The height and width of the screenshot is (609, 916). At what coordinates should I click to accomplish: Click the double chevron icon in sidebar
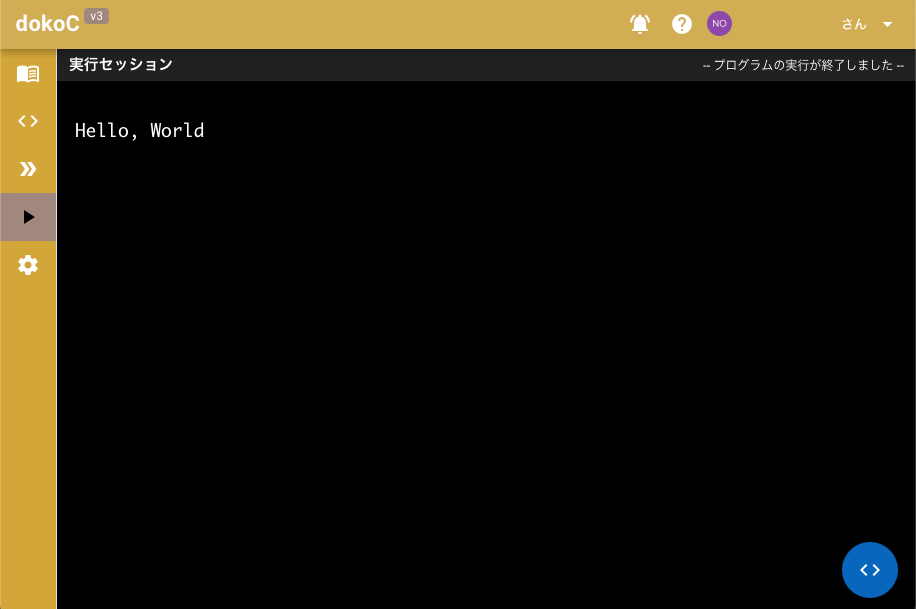pos(28,169)
